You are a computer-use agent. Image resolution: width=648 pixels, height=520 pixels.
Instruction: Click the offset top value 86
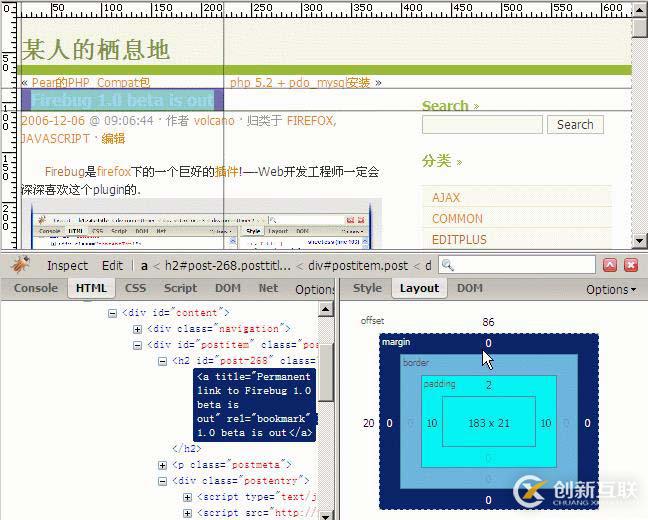(x=488, y=322)
